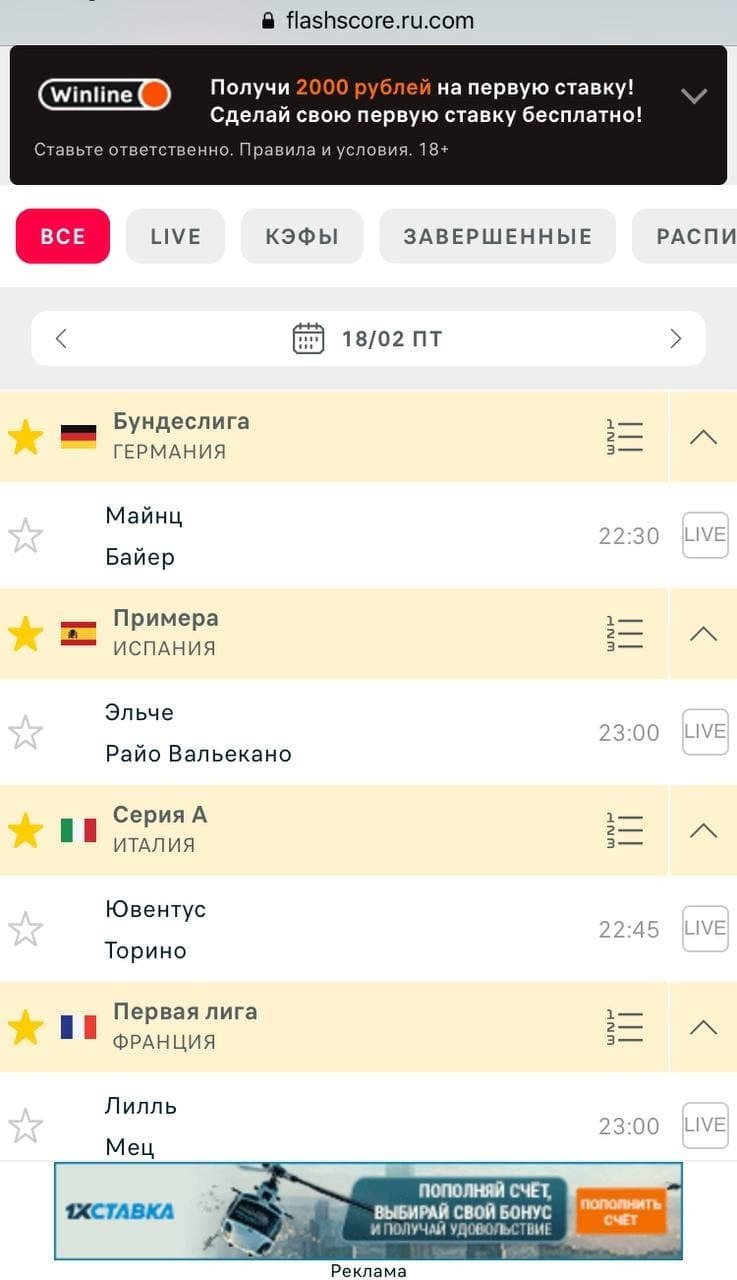Star the Эльче – Райо Вальекано match
Viewport: 737px width, 1280px height.
25,733
